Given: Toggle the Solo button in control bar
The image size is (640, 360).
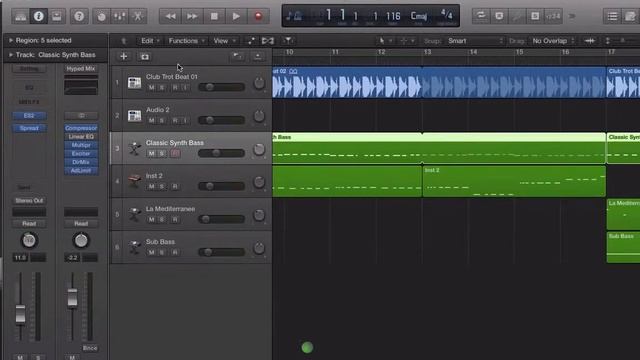Looking at the screenshot, I should (x=535, y=16).
